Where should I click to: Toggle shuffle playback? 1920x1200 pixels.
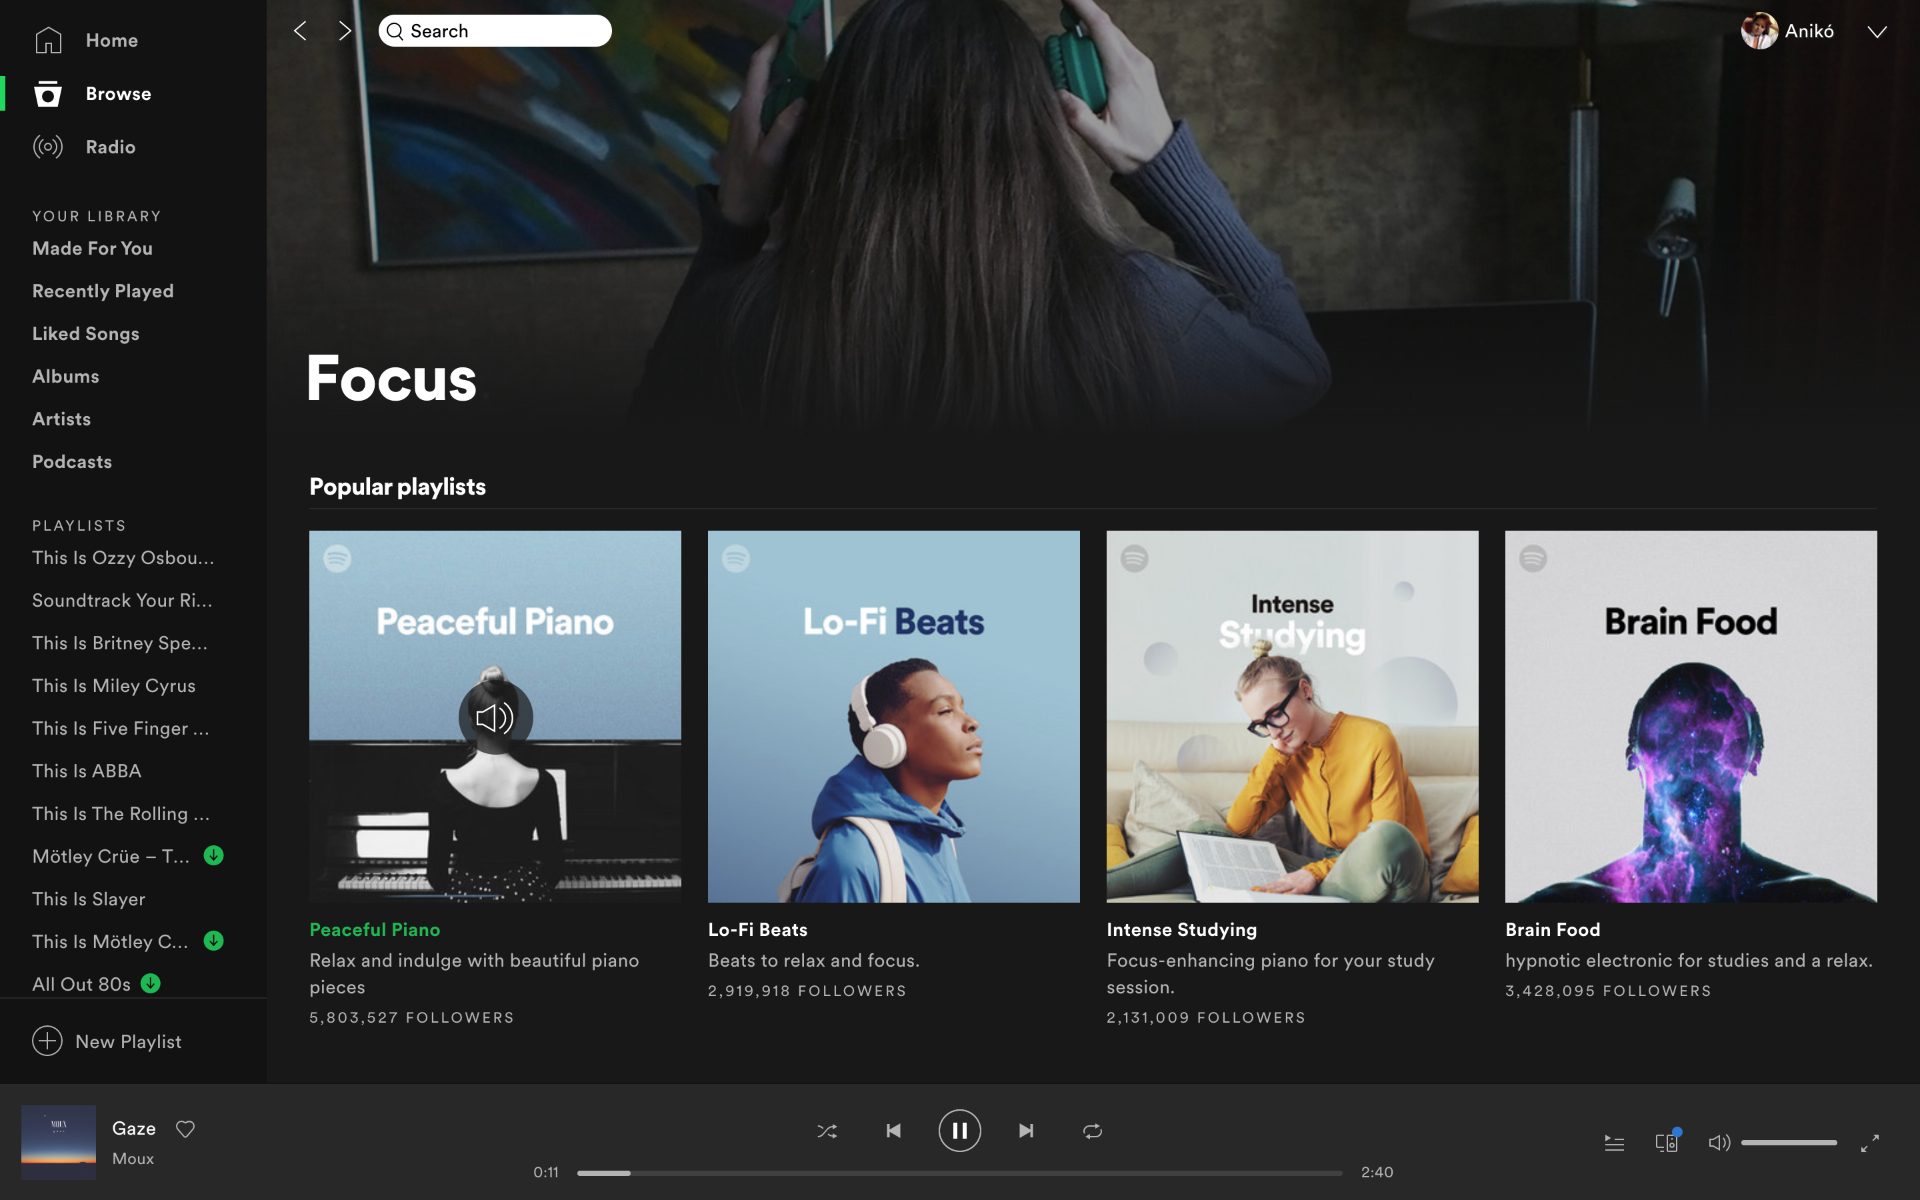[x=827, y=1131]
